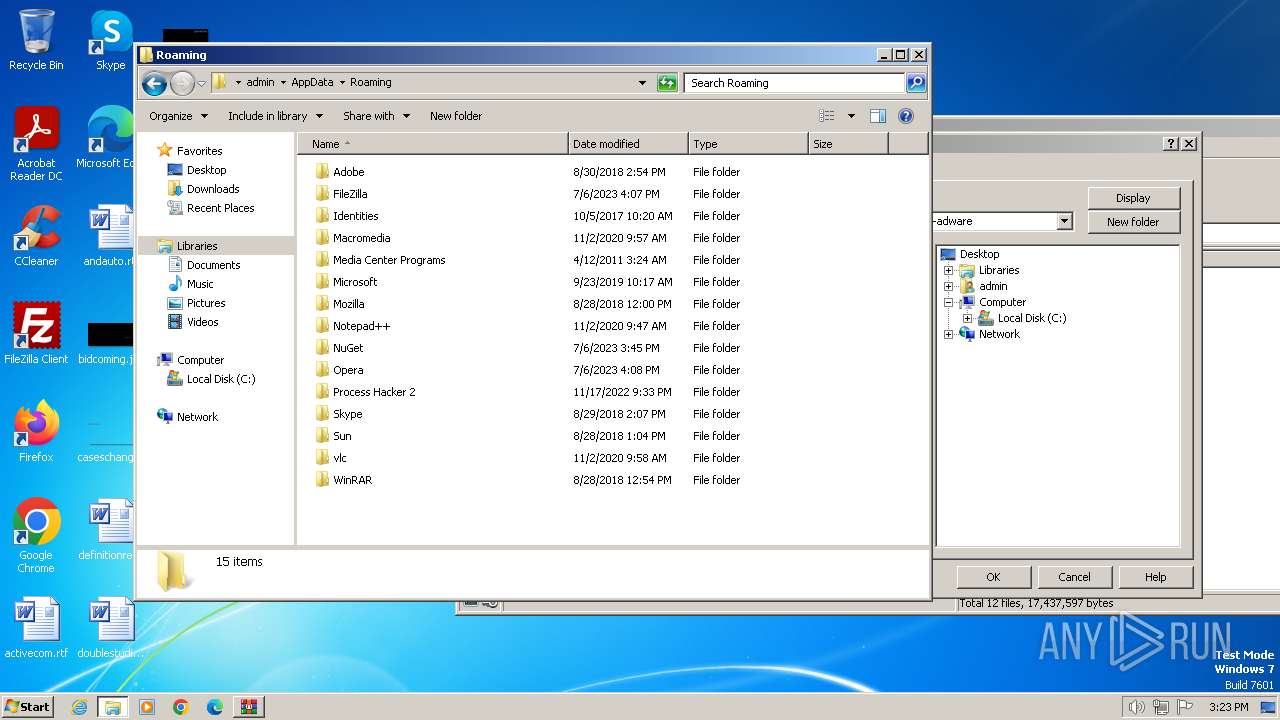Image resolution: width=1280 pixels, height=720 pixels.
Task: Click New folder in Explorer toolbar
Action: pyautogui.click(x=456, y=116)
